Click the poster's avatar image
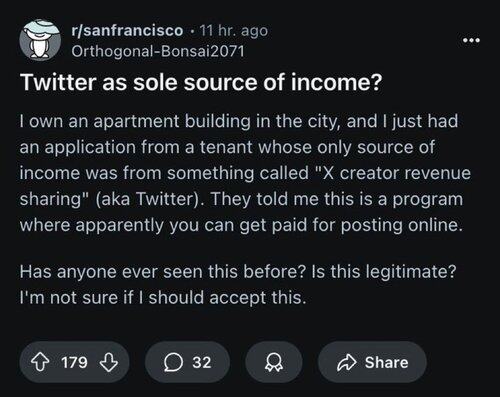 40,40
